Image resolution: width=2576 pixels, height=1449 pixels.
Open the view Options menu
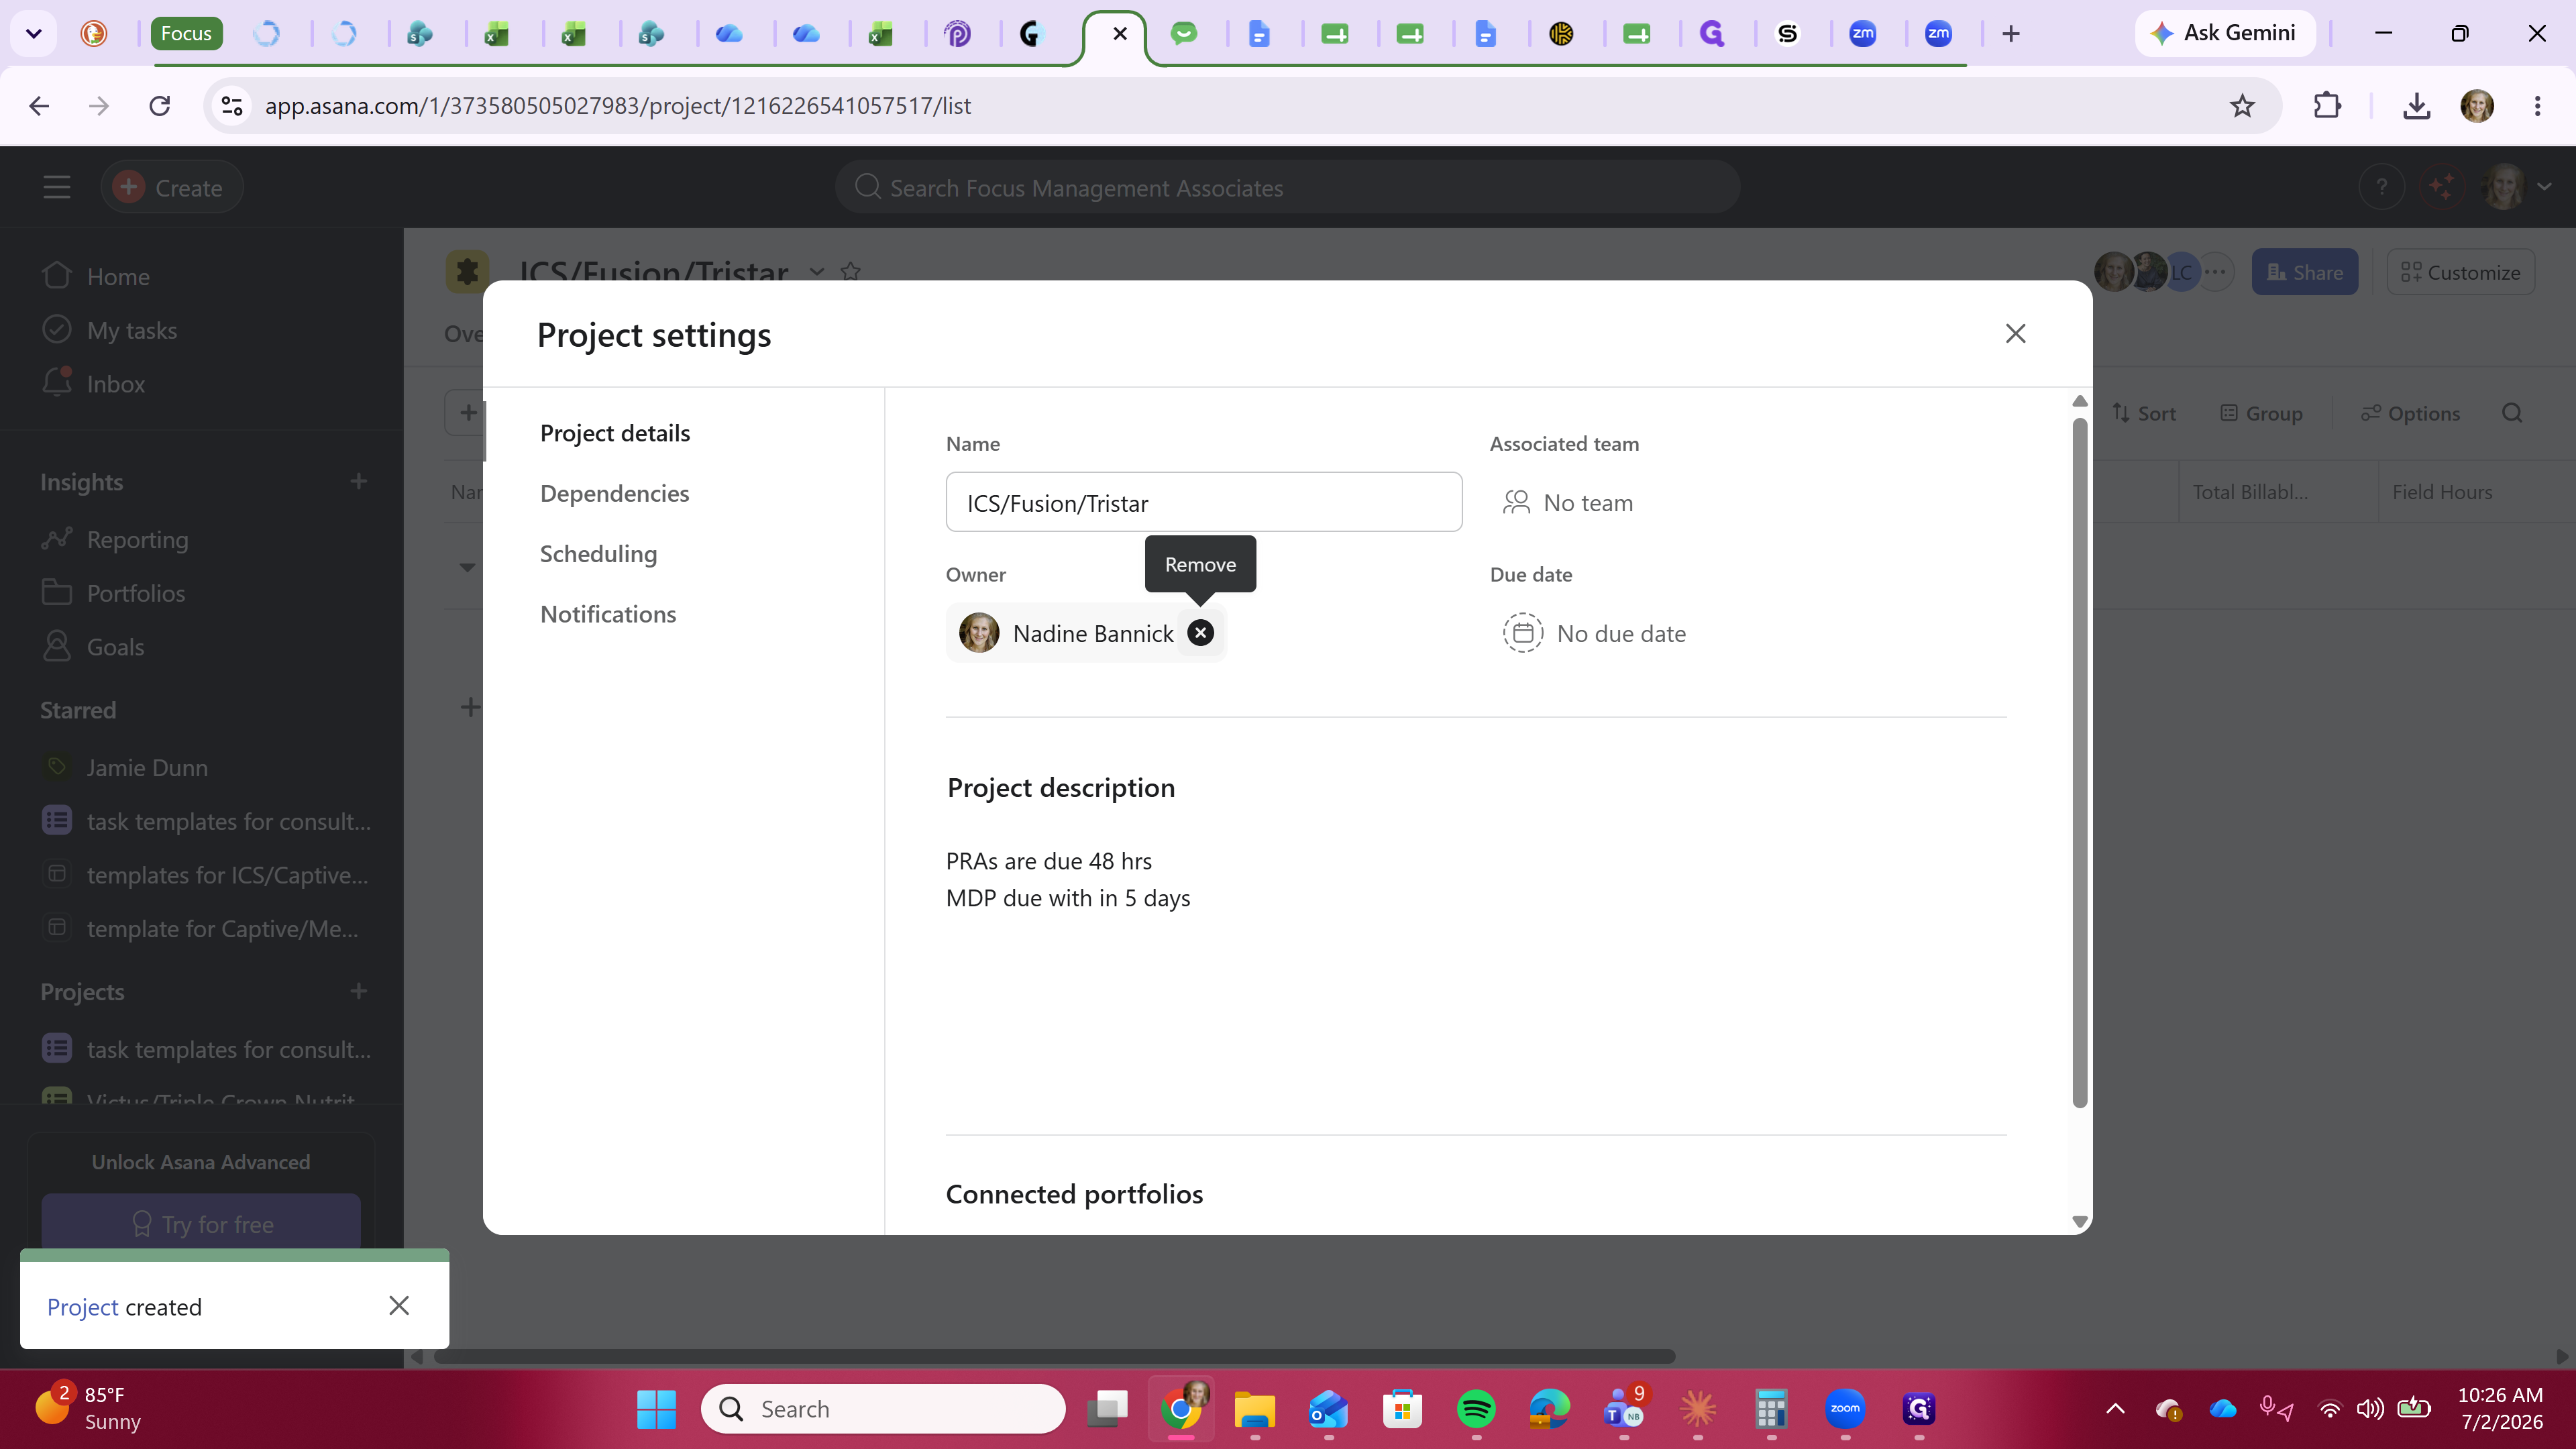(x=2410, y=413)
